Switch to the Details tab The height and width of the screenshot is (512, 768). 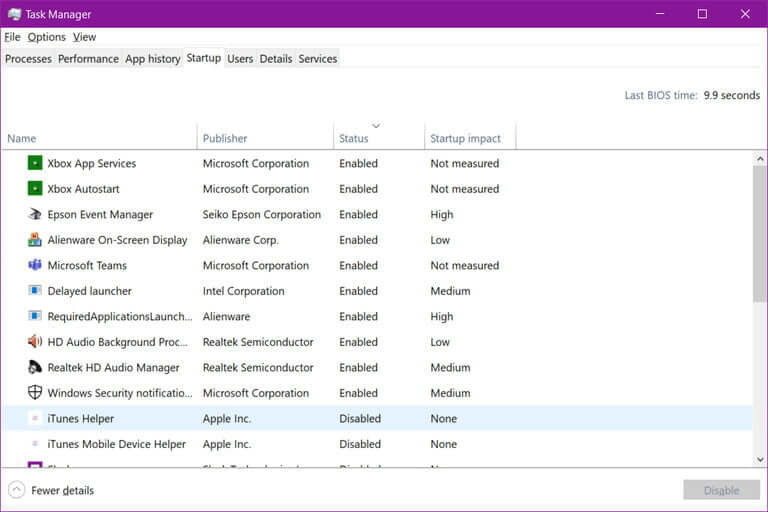276,59
